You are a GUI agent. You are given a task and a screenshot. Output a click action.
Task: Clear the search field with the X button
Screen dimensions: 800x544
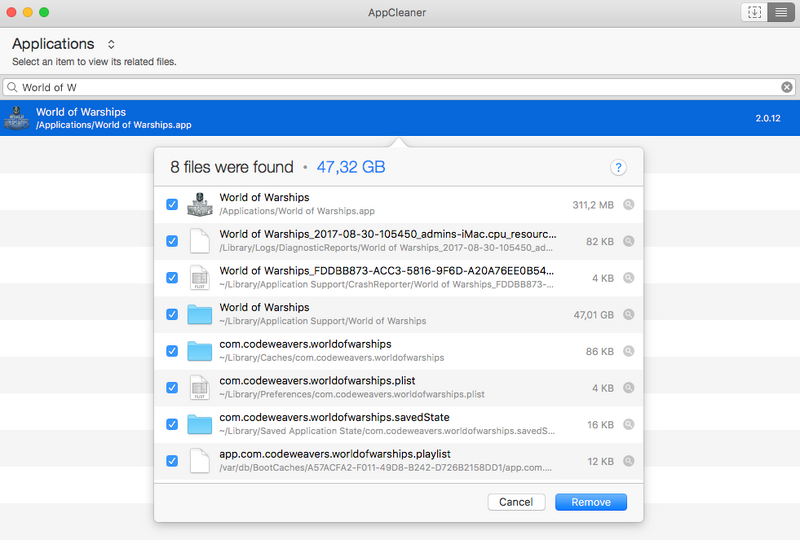[787, 87]
